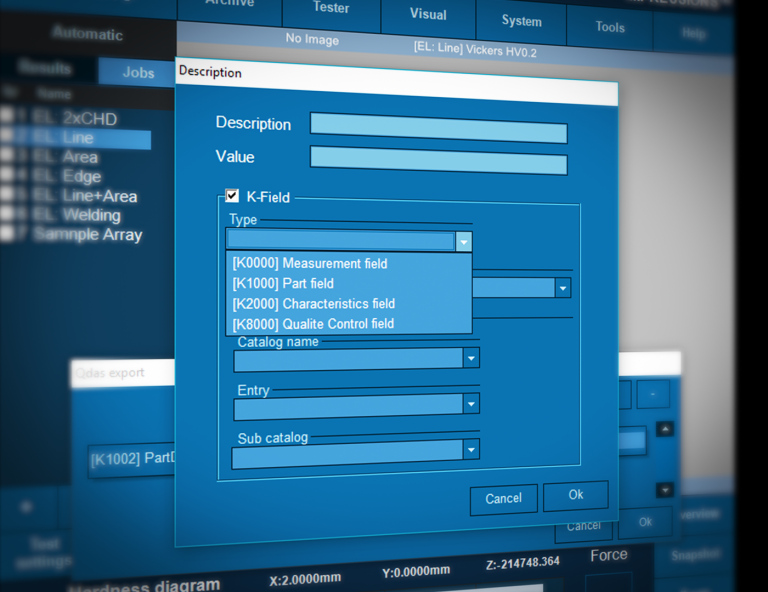Viewport: 768px width, 592px height.
Task: Uncheck the K-Field checkbox
Action: (232, 196)
